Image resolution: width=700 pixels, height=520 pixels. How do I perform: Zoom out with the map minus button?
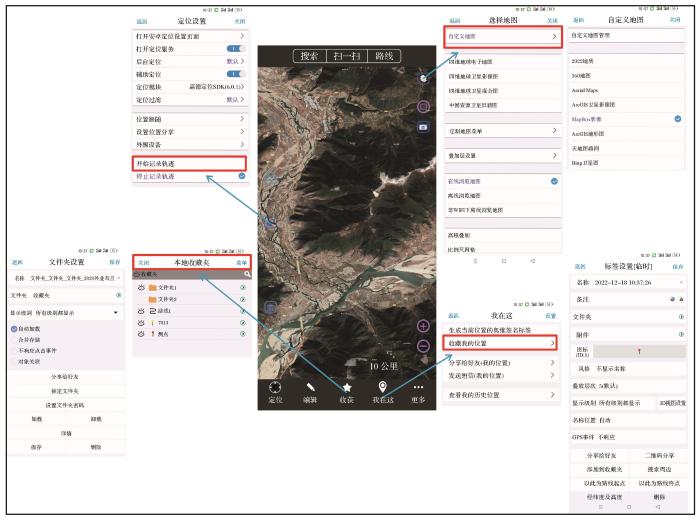pyautogui.click(x=423, y=346)
